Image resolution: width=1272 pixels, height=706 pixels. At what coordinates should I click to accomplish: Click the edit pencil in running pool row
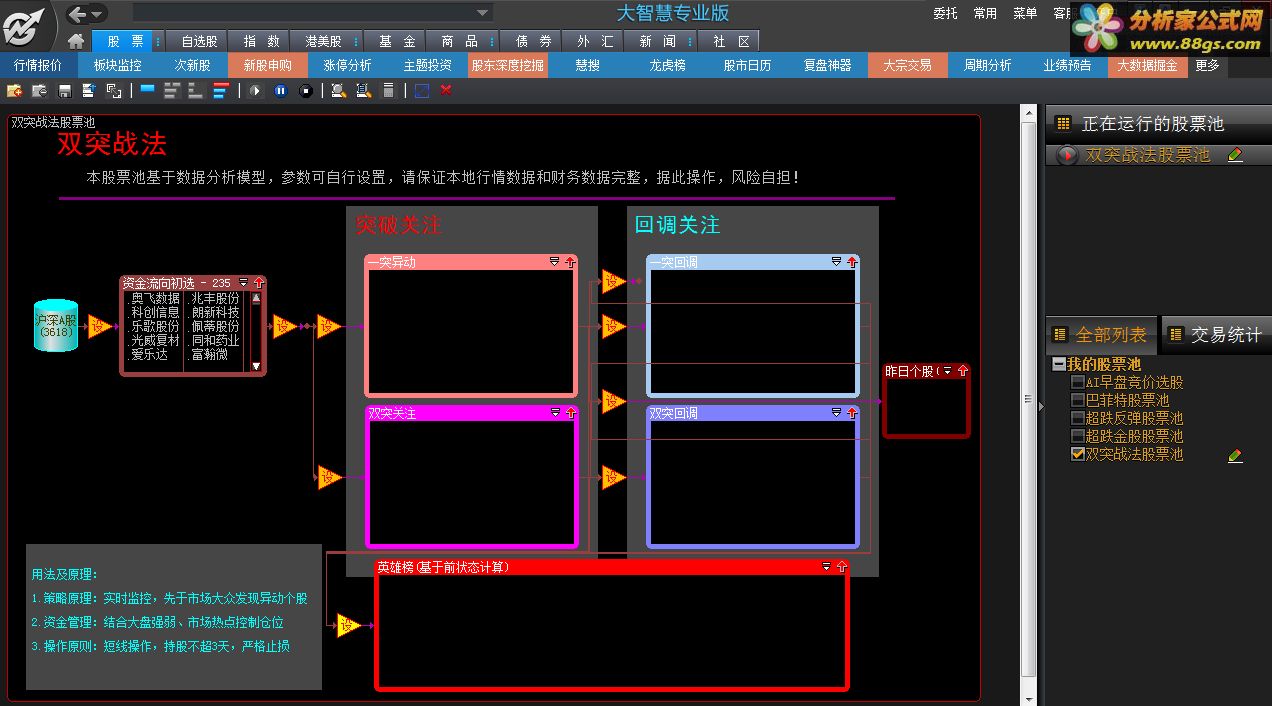point(1236,155)
